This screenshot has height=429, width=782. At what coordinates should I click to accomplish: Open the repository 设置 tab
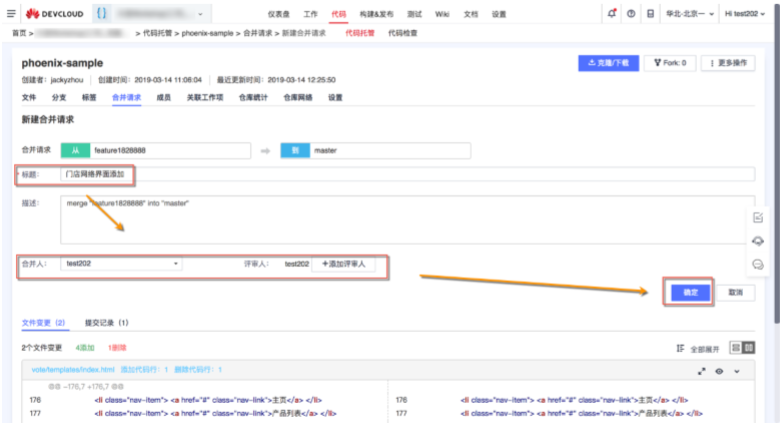335,97
